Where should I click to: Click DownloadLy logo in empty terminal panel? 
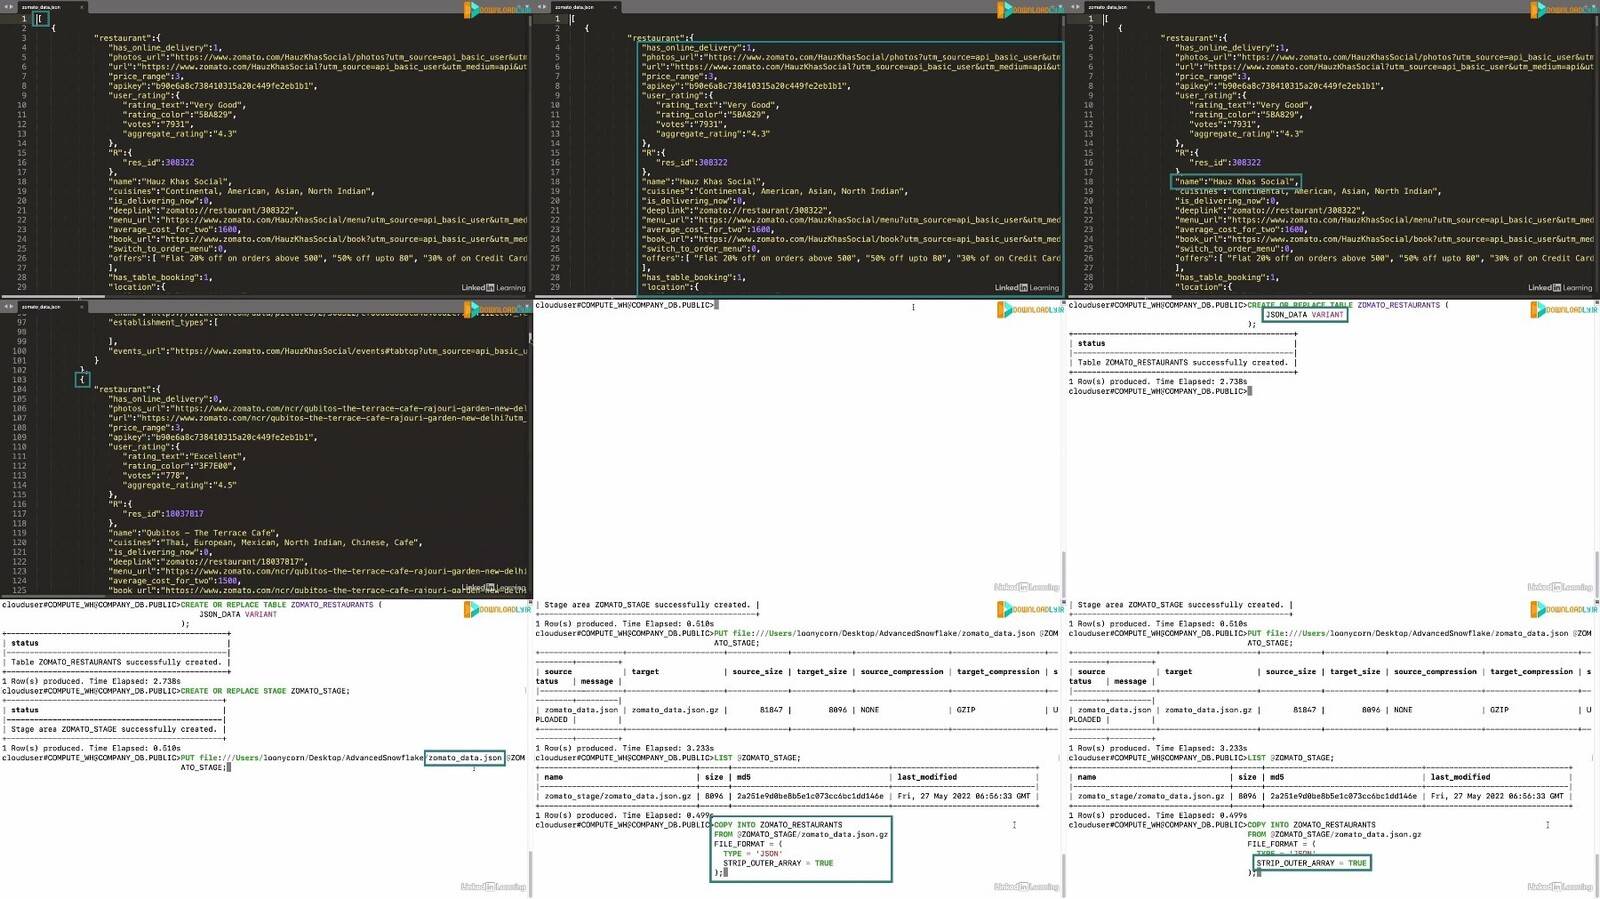pos(1029,310)
